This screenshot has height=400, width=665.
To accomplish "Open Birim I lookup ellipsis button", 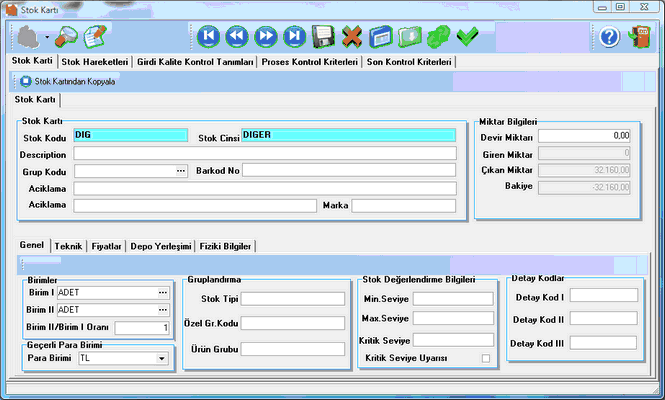I will pos(163,293).
